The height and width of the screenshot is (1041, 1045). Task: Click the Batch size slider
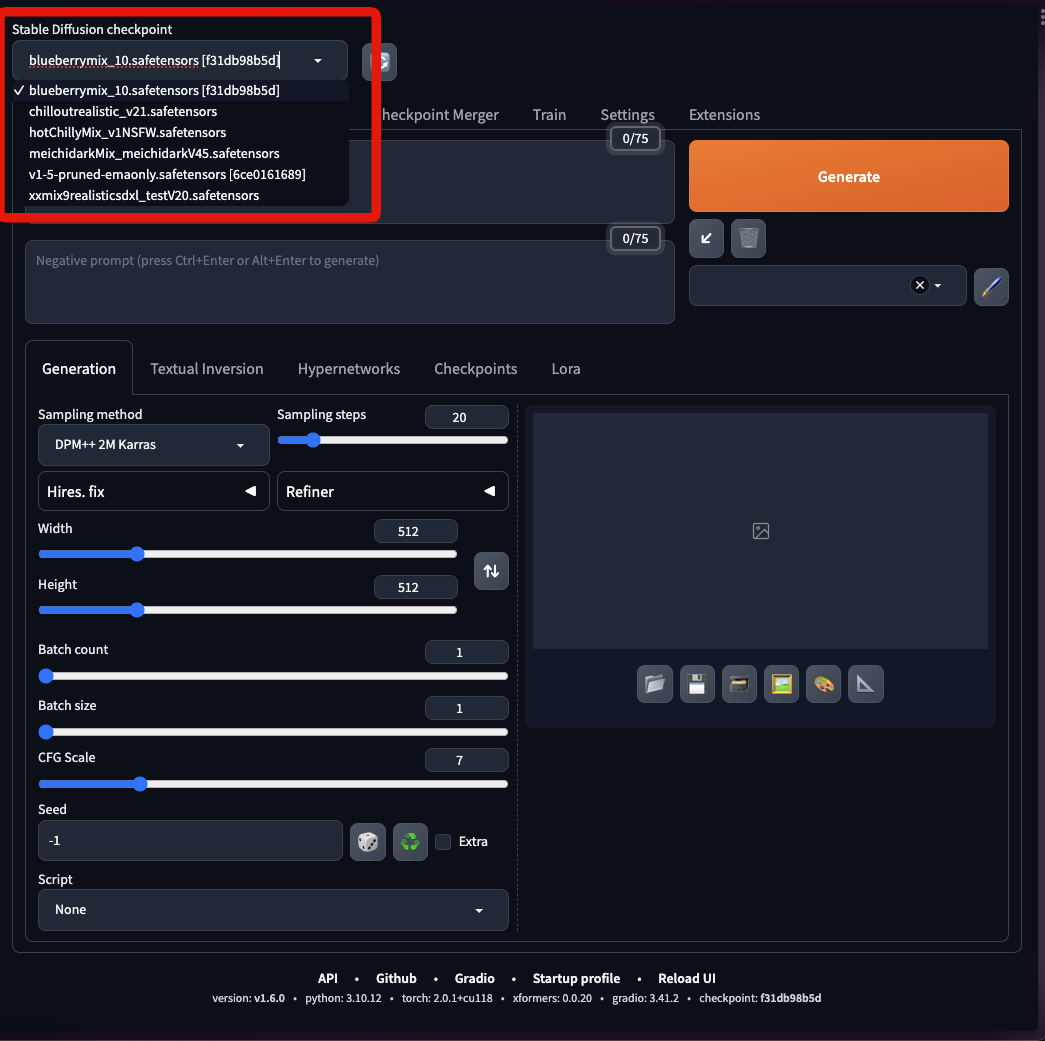tap(273, 732)
